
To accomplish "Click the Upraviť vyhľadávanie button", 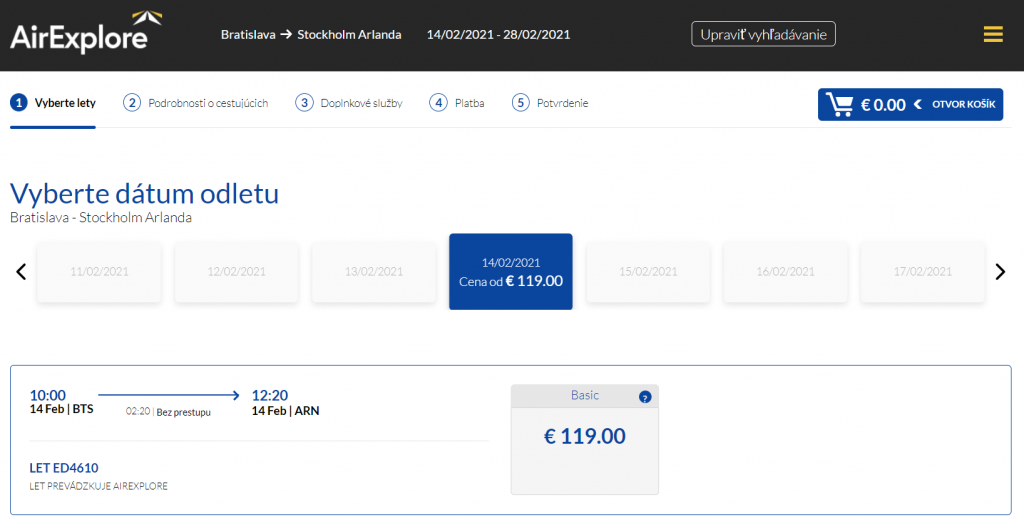I will (763, 34).
